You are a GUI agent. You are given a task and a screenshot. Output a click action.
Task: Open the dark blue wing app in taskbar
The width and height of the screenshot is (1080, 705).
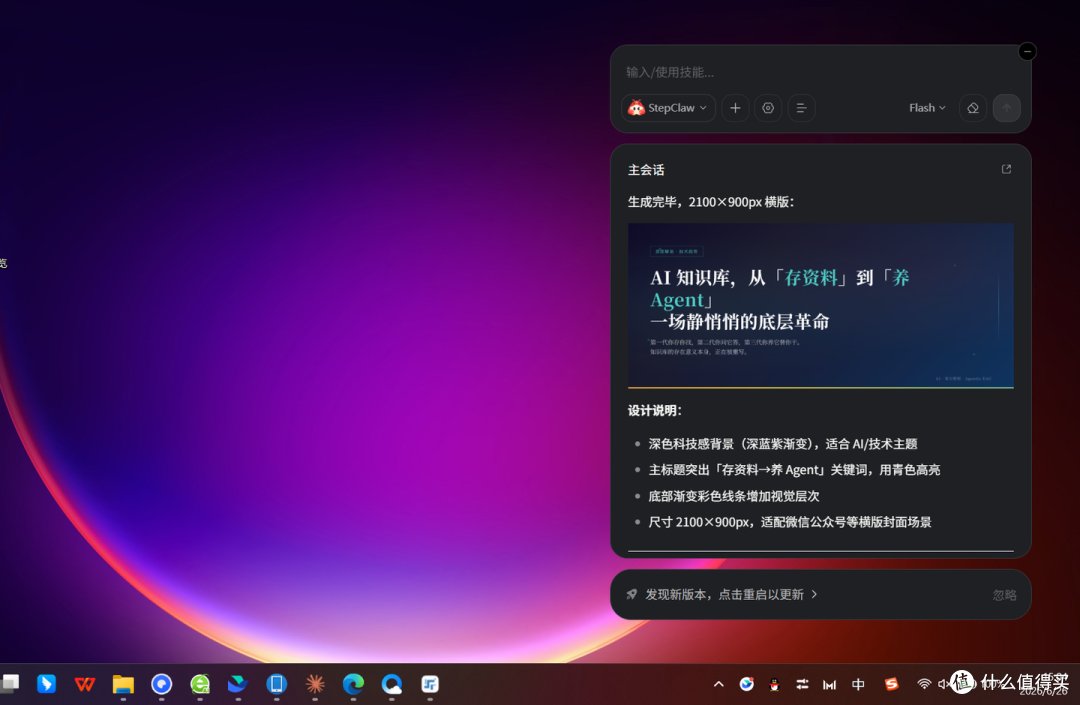238,684
